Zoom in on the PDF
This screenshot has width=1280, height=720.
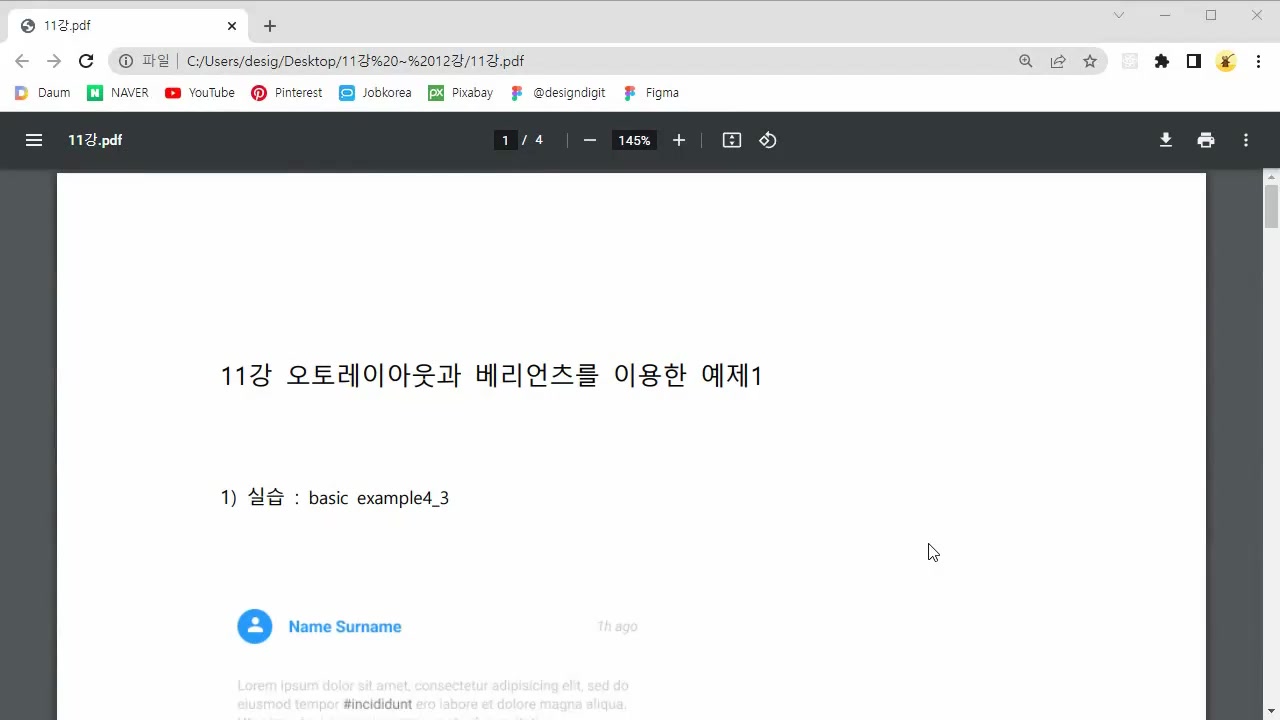click(x=679, y=140)
